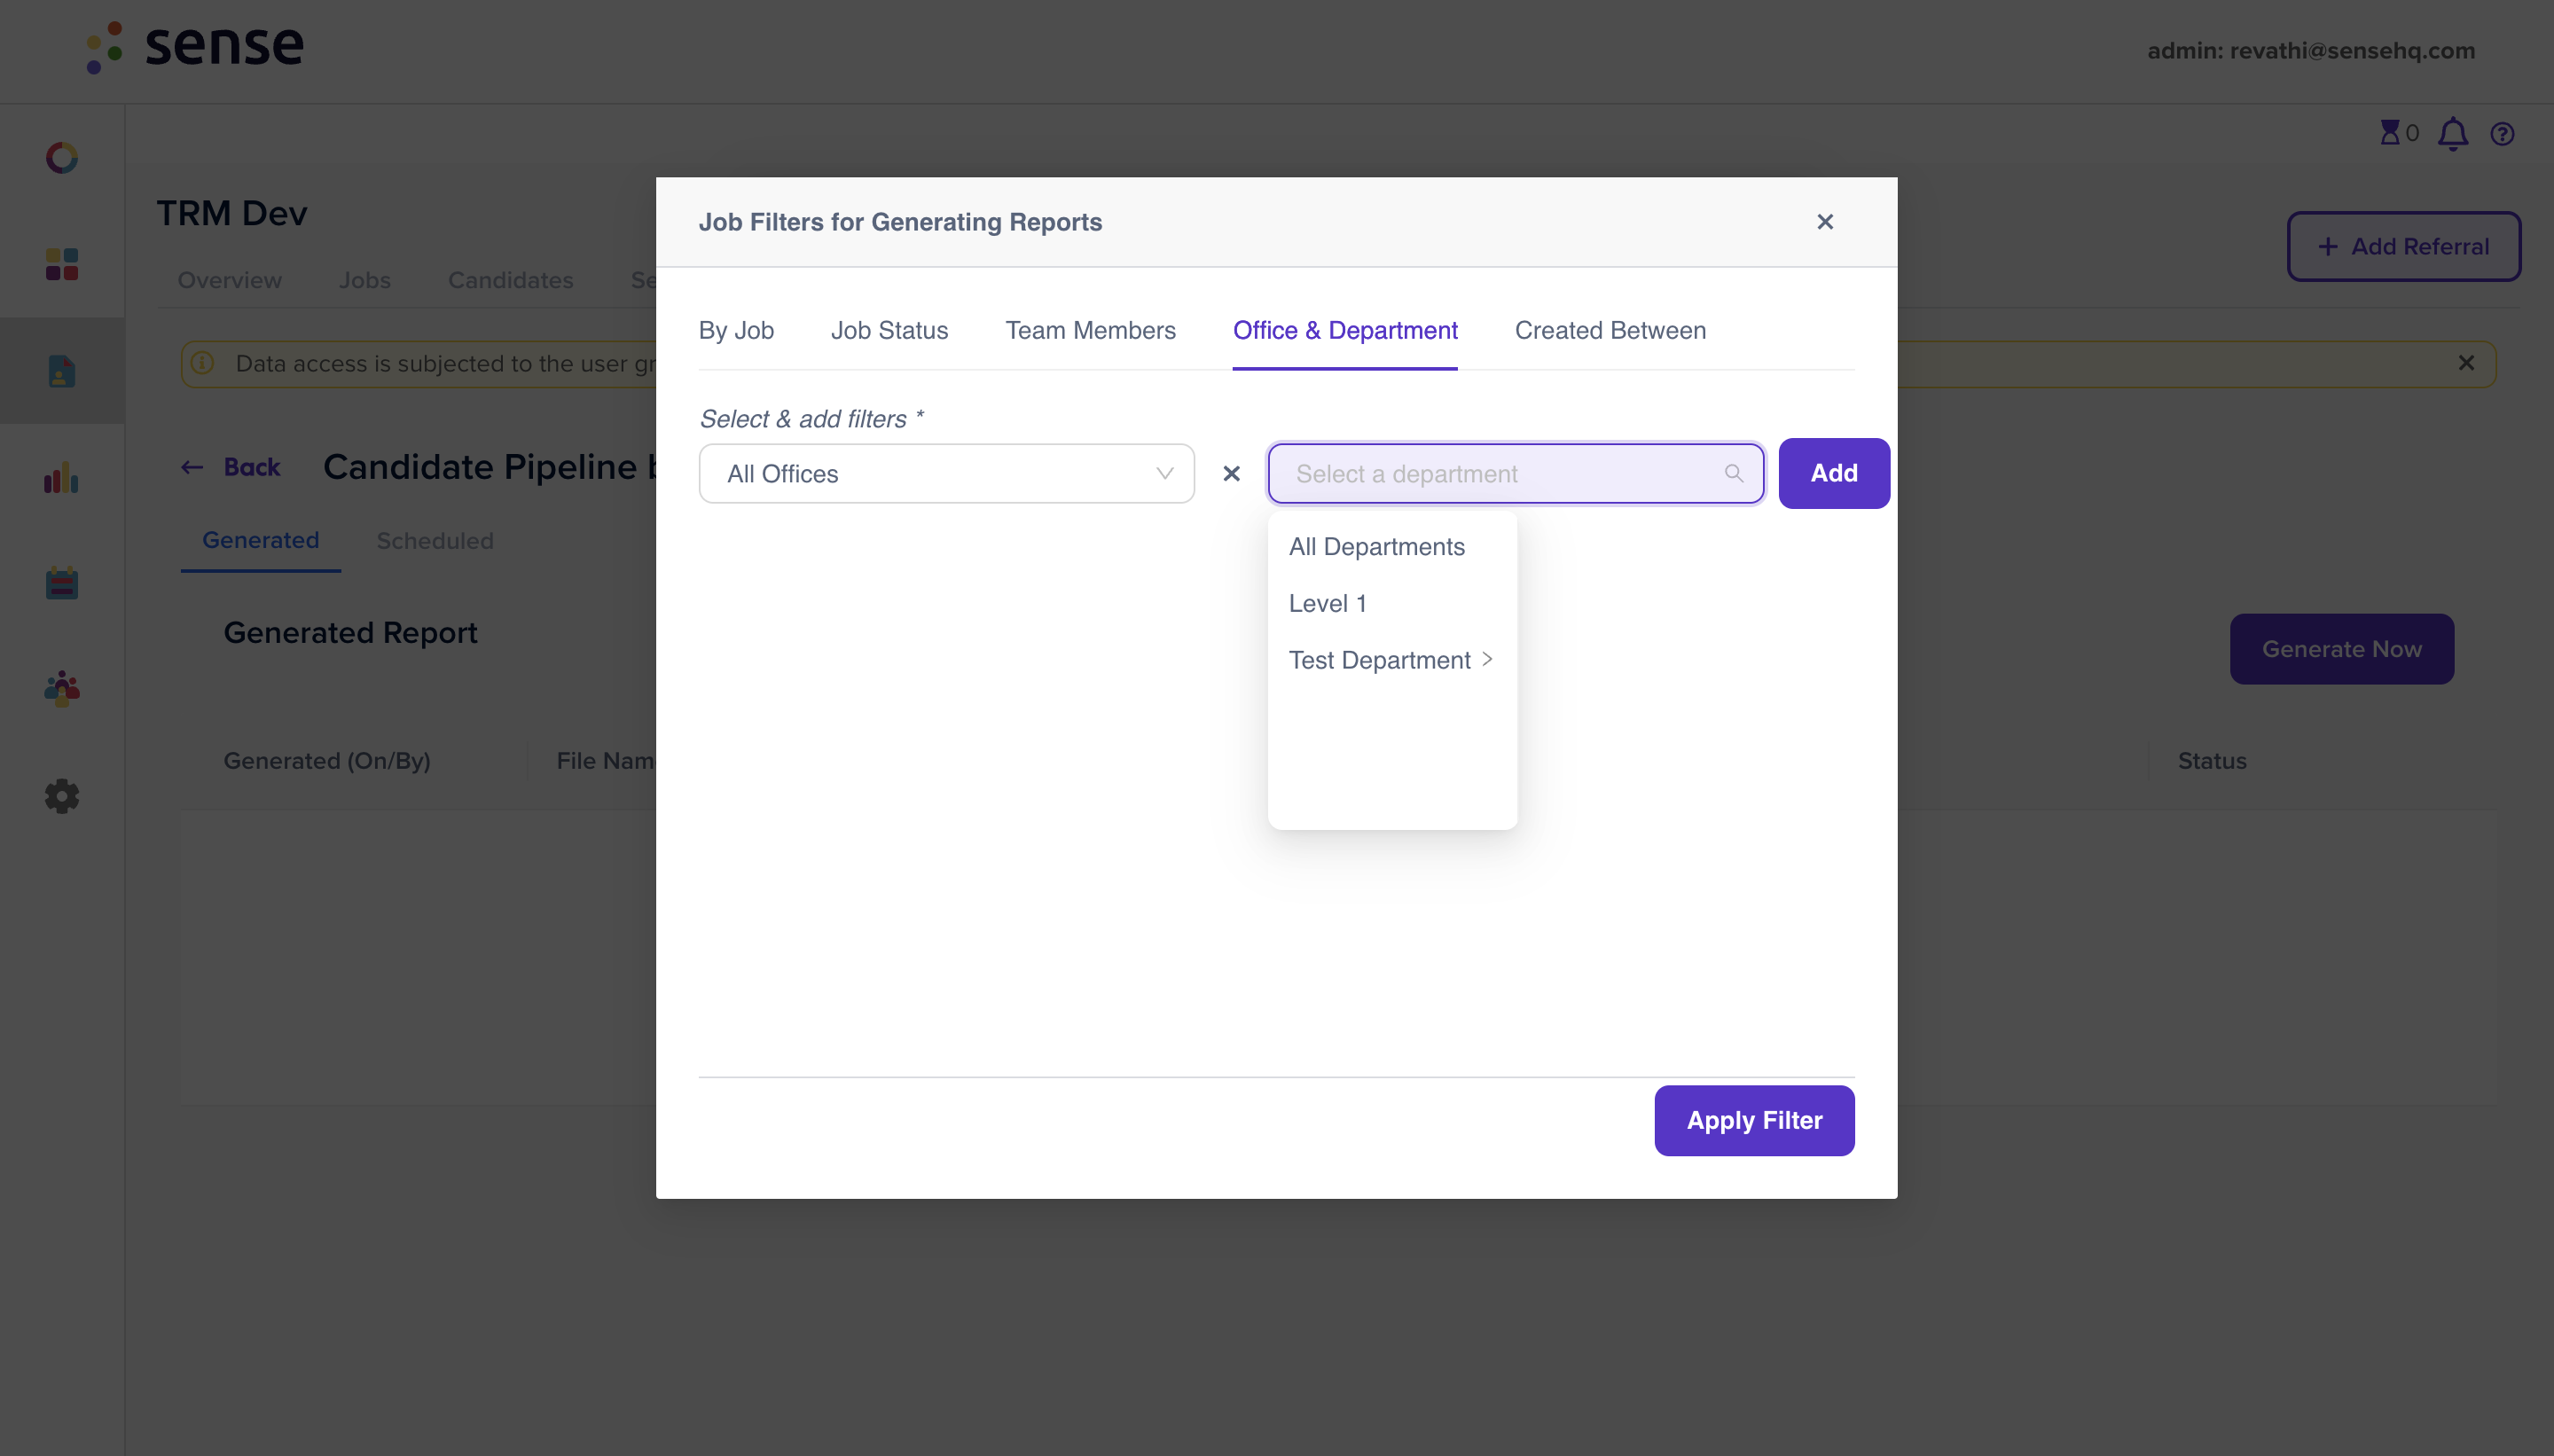Focus the Select a department search field
Image resolution: width=2554 pixels, height=1456 pixels.
click(x=1515, y=474)
